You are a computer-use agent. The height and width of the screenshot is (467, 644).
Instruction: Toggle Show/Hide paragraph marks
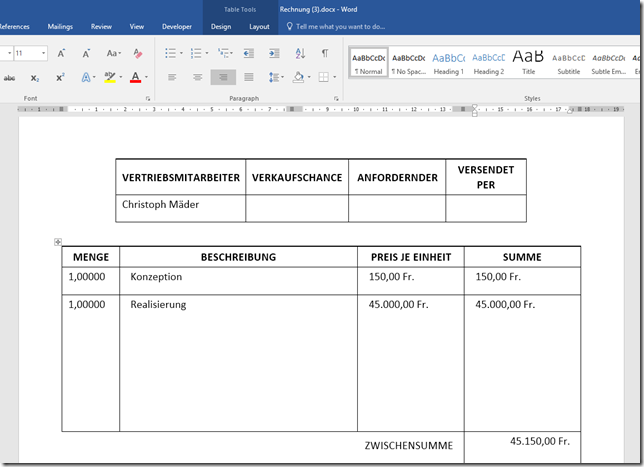pos(324,53)
